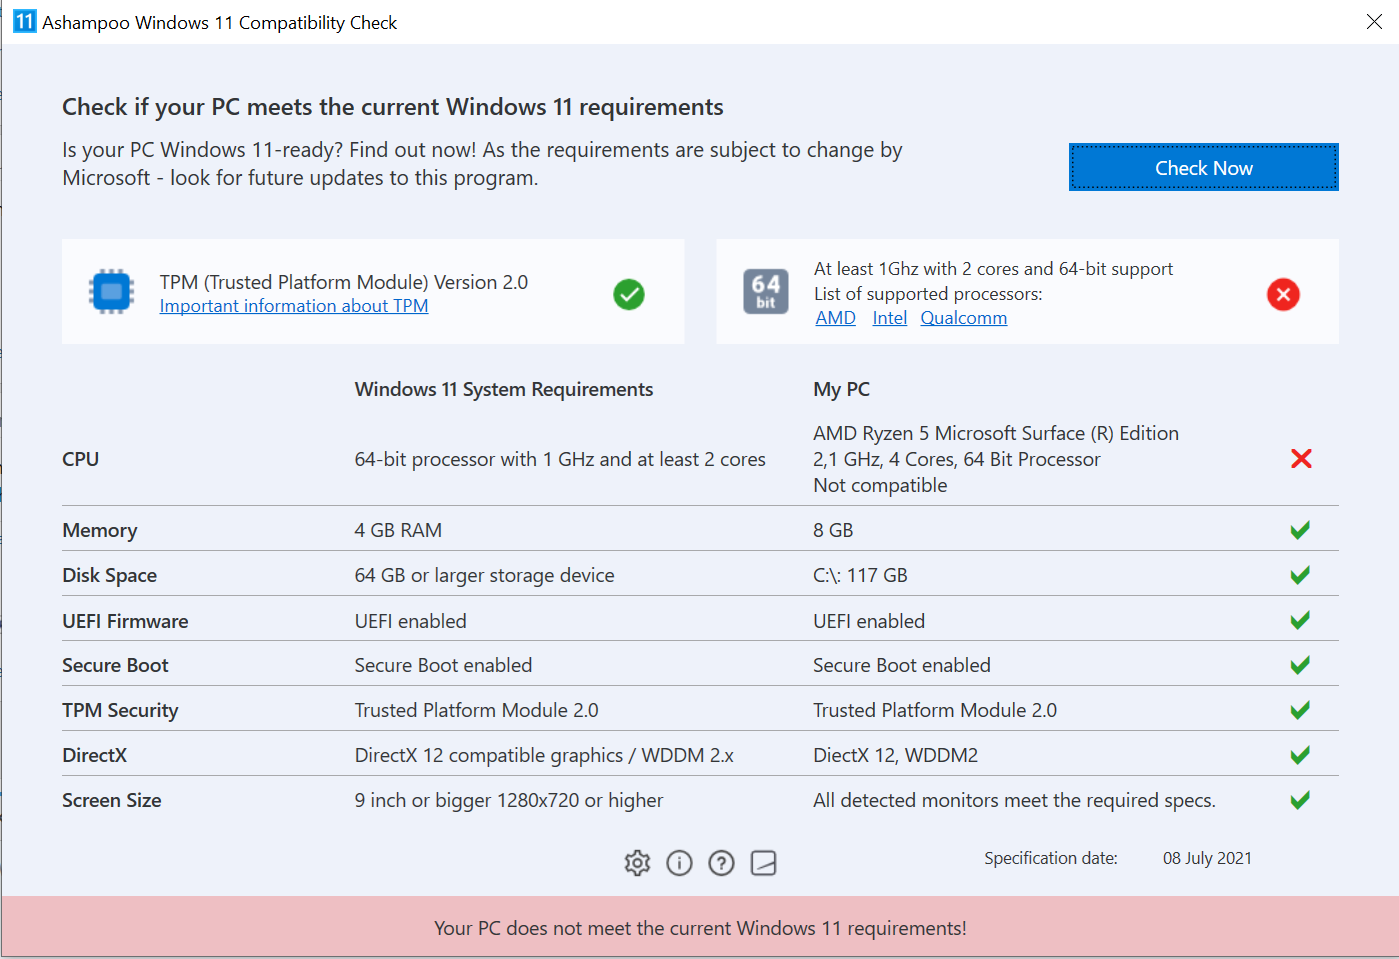Open Important information about TPM link
This screenshot has height=959, width=1399.
[x=294, y=306]
